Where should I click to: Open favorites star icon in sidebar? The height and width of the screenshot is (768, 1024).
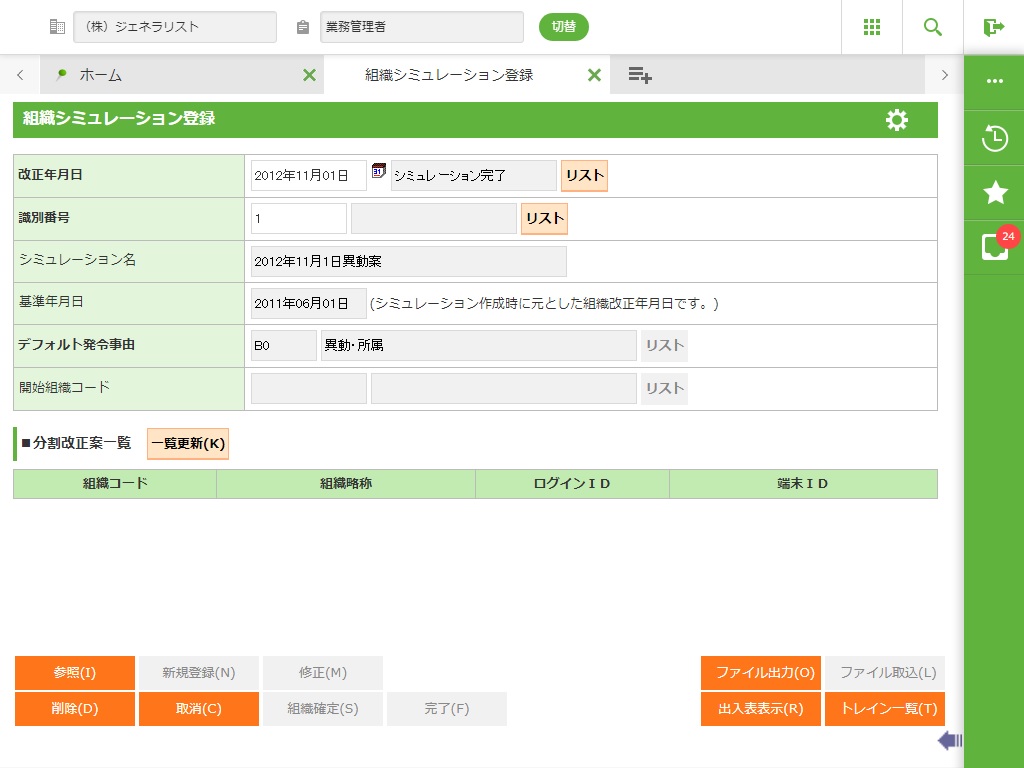point(995,193)
